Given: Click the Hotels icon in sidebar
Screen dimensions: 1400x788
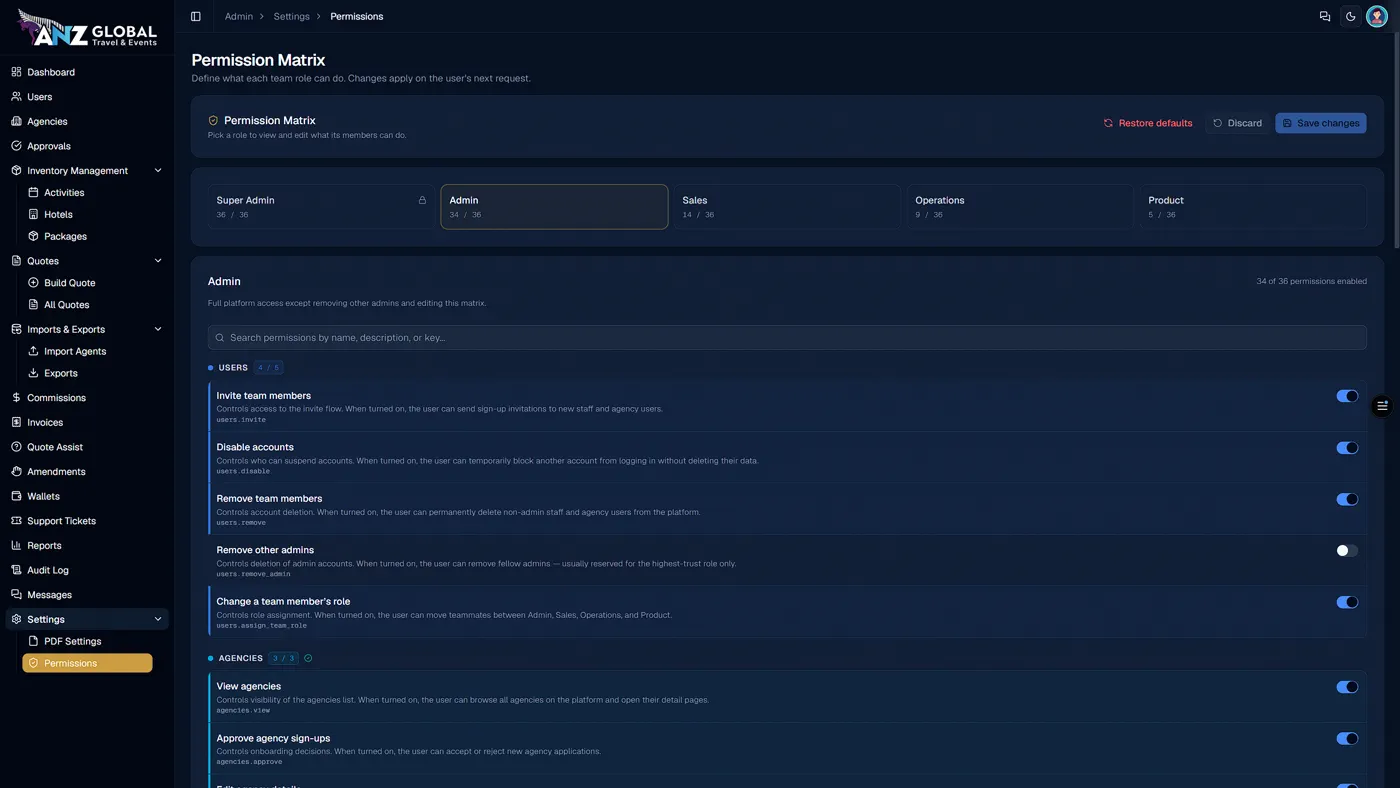Looking at the screenshot, I should pyautogui.click(x=33, y=214).
